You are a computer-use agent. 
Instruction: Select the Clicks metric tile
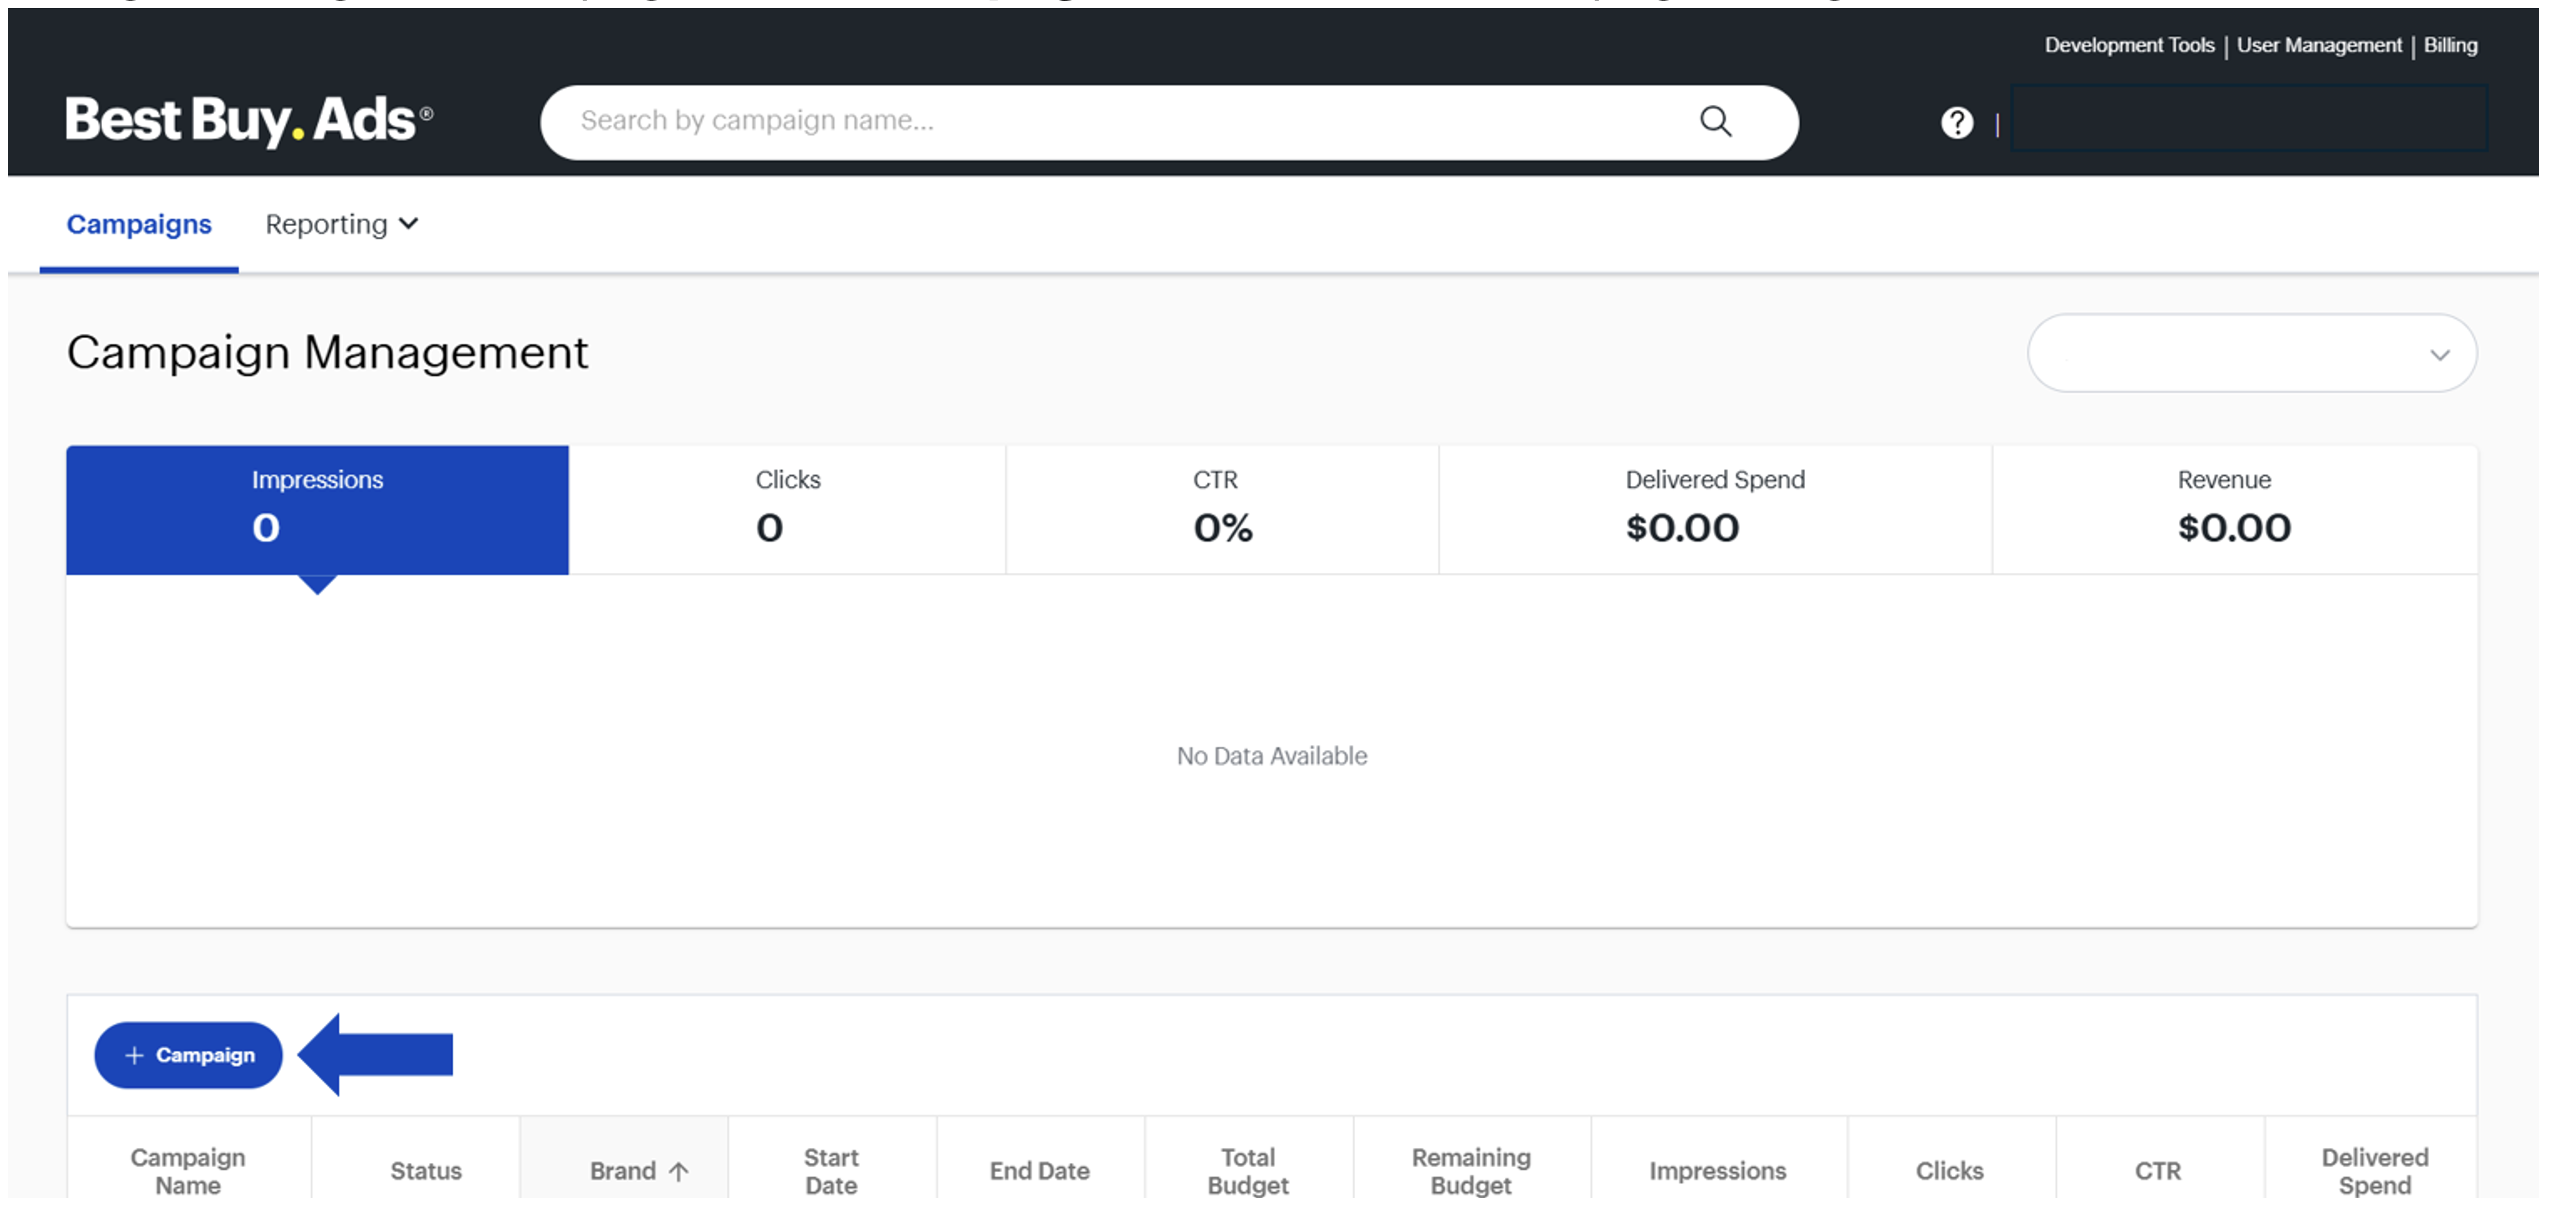coord(787,509)
